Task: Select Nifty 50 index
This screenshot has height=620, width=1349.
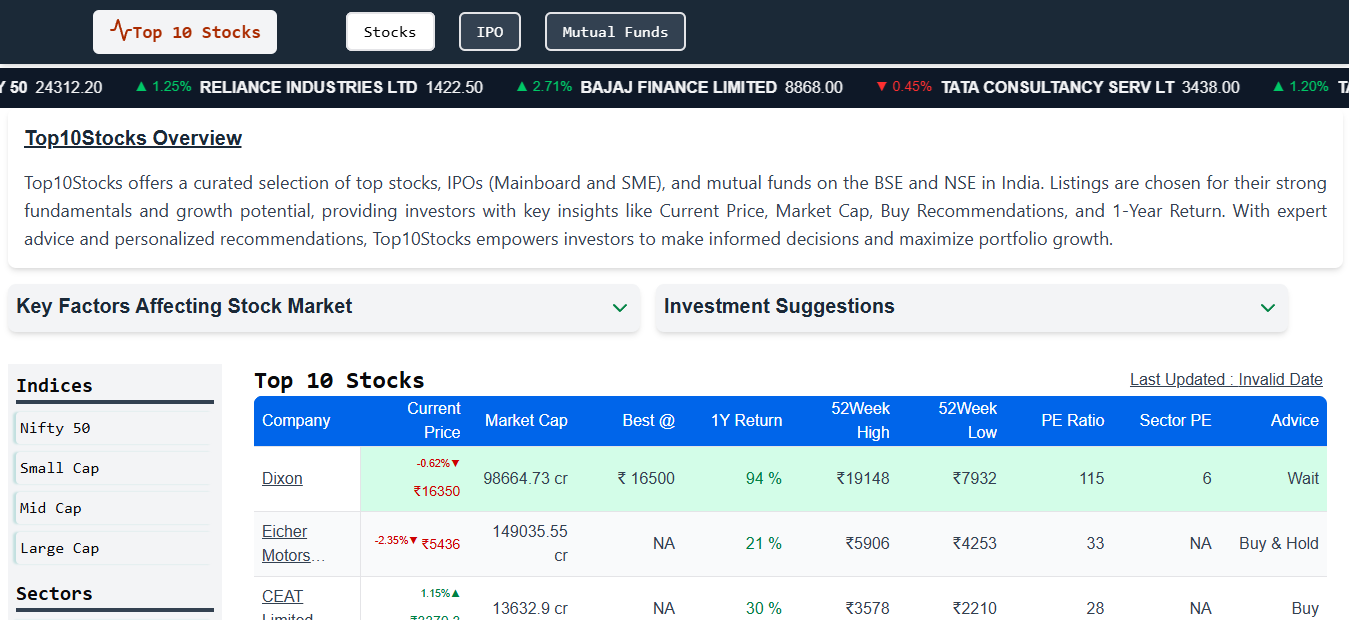Action: pyautogui.click(x=56, y=428)
